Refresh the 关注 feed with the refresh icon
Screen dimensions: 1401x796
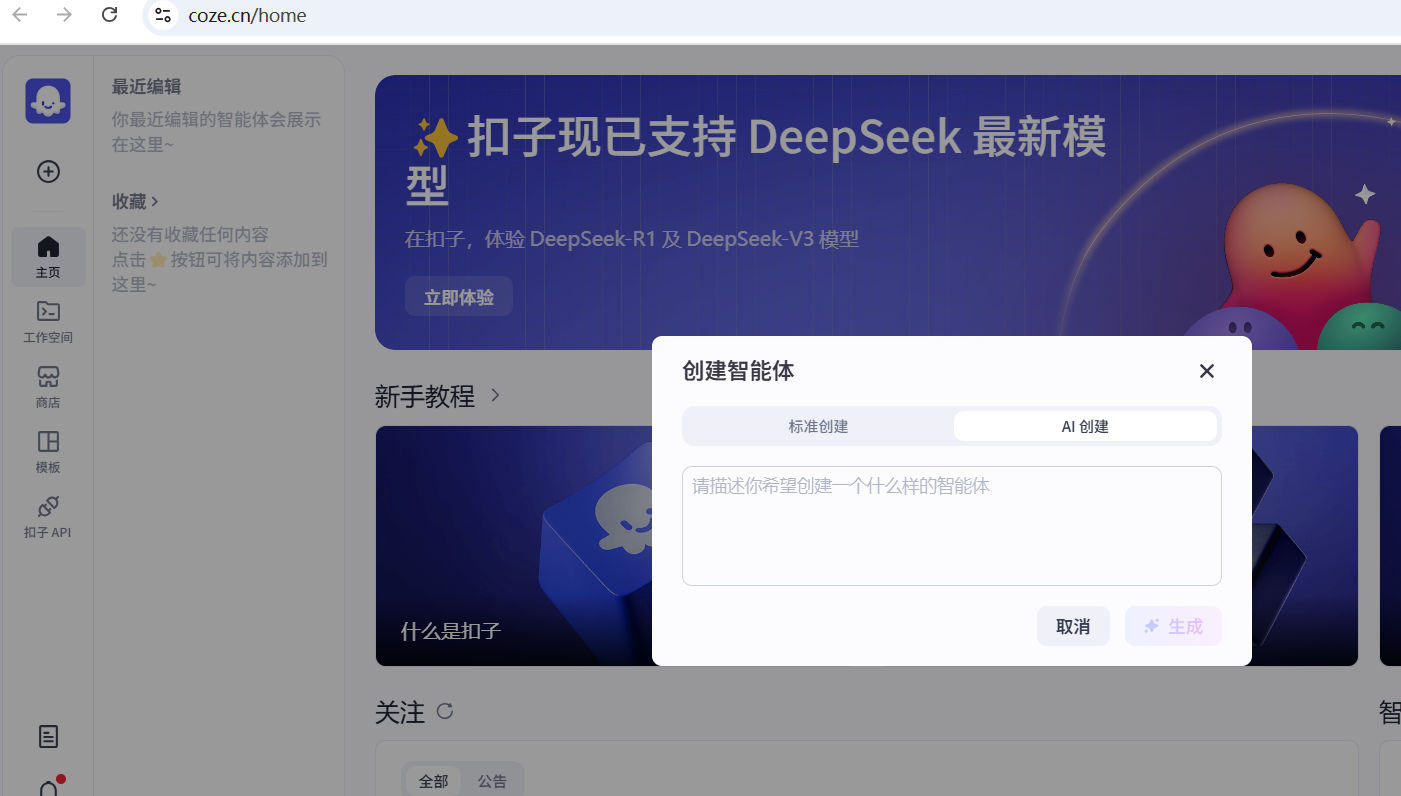tap(445, 711)
